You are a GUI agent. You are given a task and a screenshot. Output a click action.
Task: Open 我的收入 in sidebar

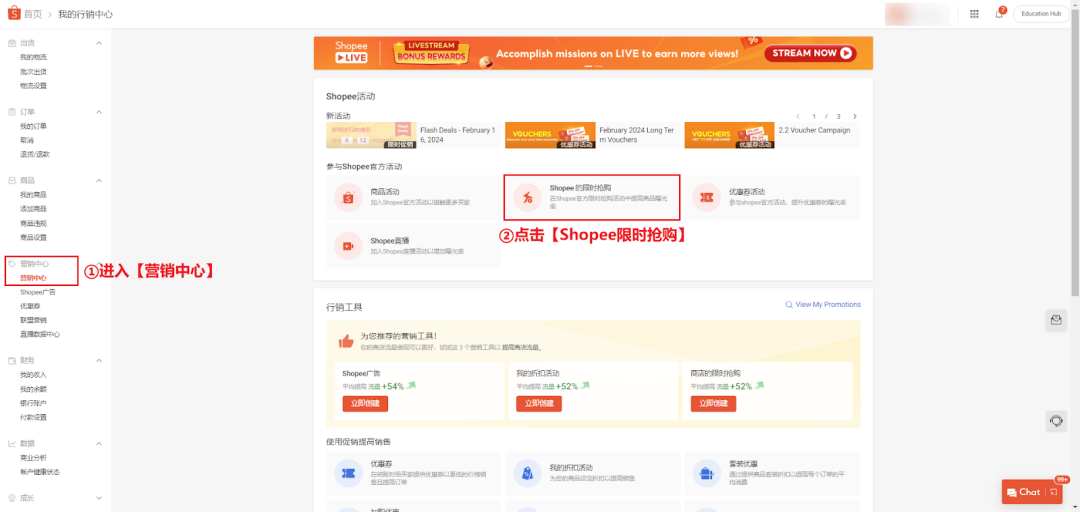[34, 375]
